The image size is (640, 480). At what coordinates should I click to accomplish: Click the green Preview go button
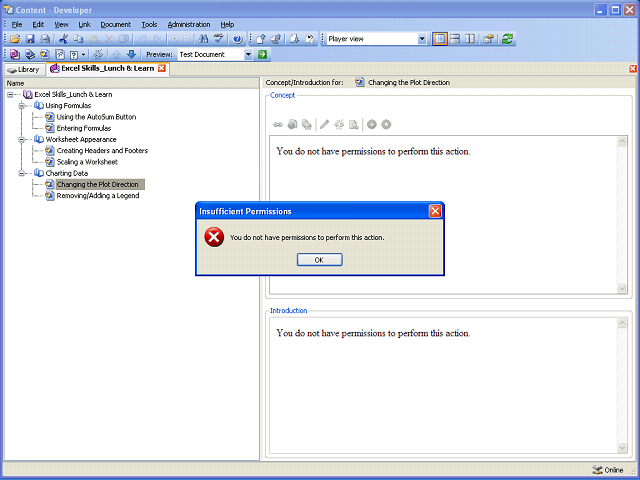pos(262,54)
